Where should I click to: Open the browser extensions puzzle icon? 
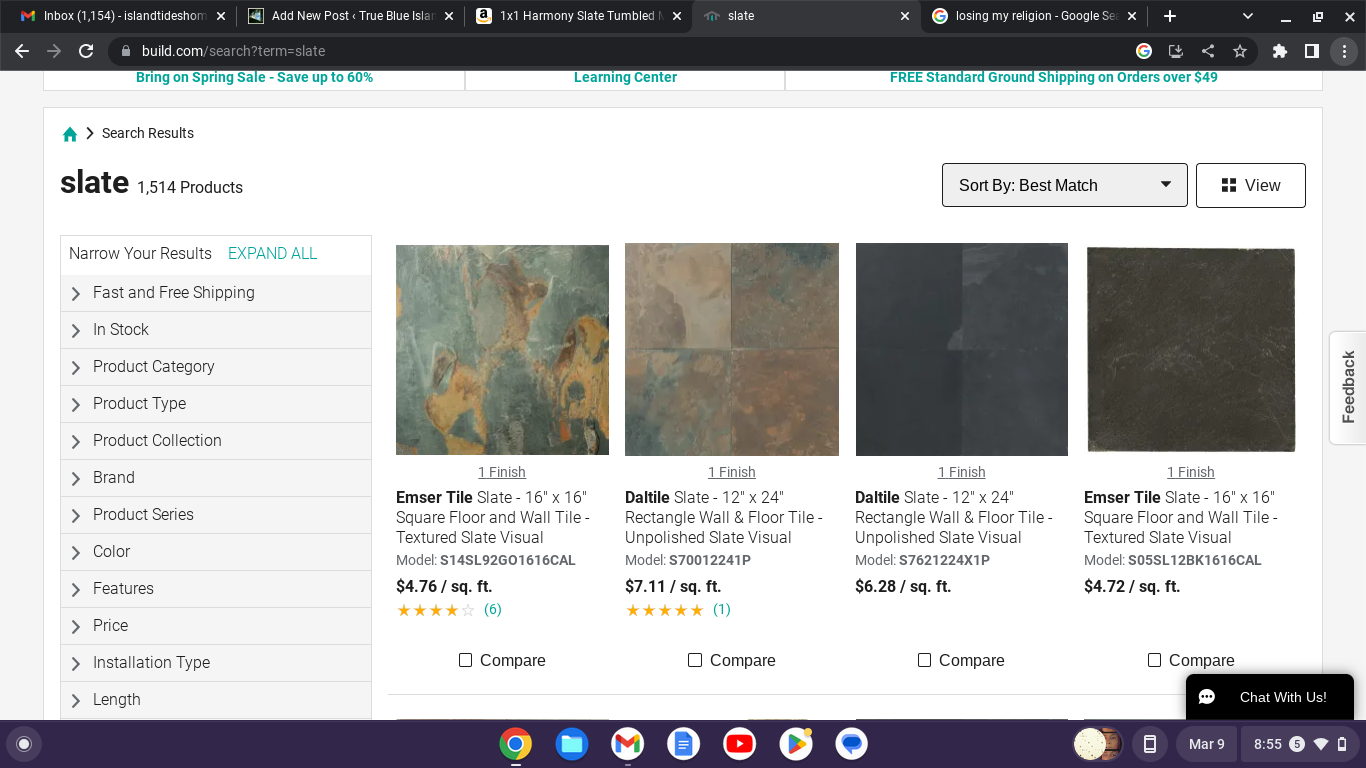coord(1280,51)
